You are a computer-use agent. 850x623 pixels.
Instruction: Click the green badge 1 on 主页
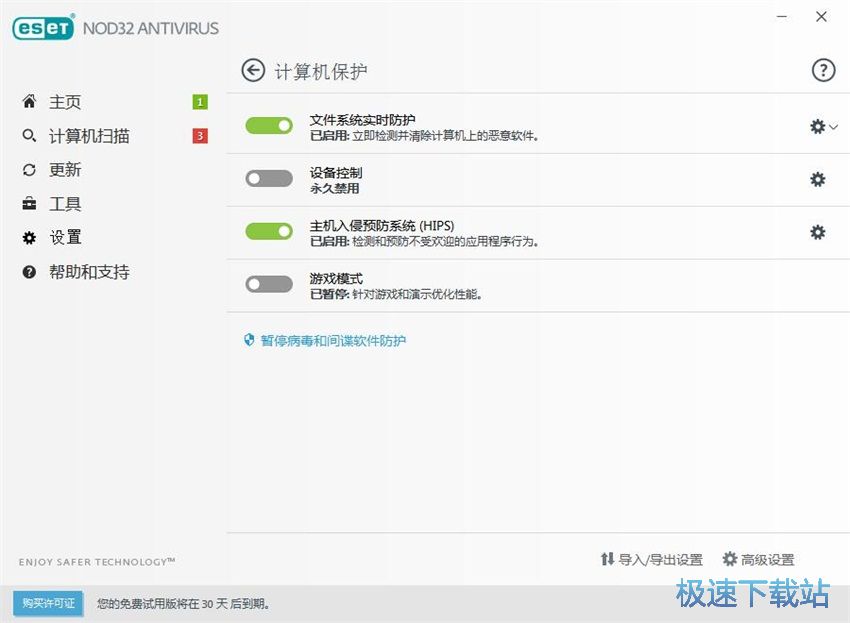click(x=200, y=102)
